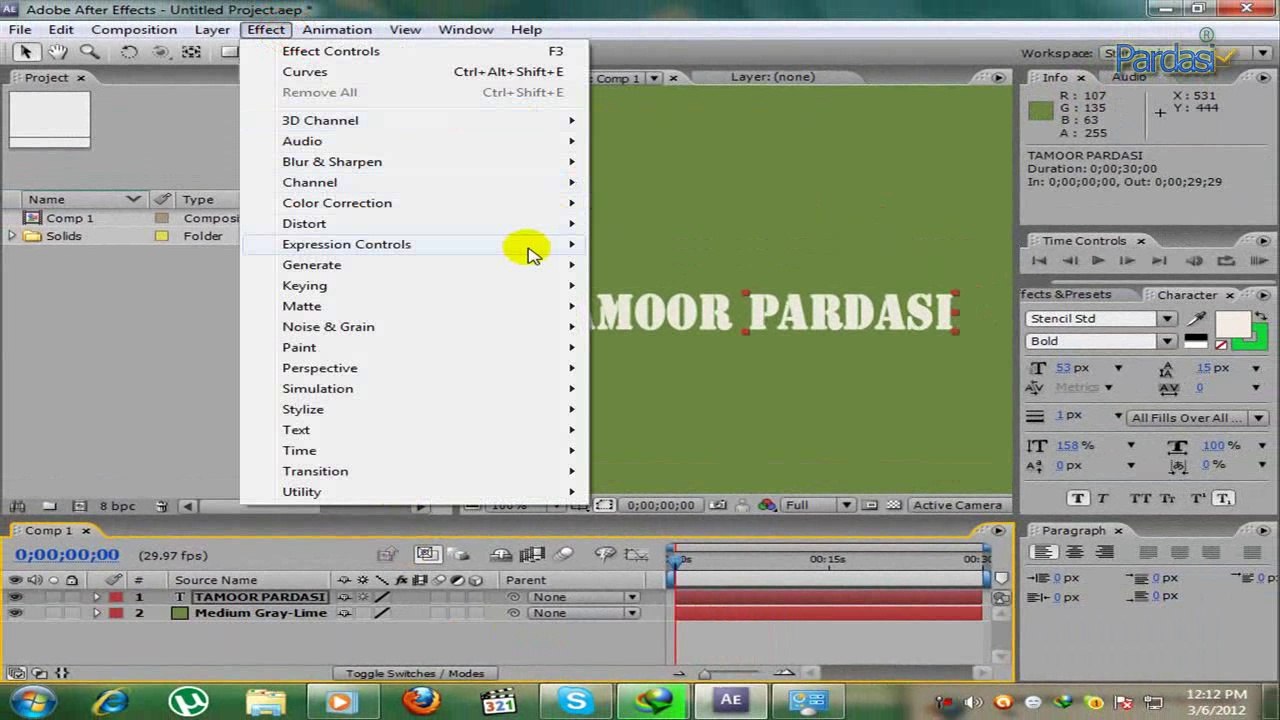Viewport: 1280px width, 720px height.
Task: Open Expression Controls submenu
Action: [414, 244]
